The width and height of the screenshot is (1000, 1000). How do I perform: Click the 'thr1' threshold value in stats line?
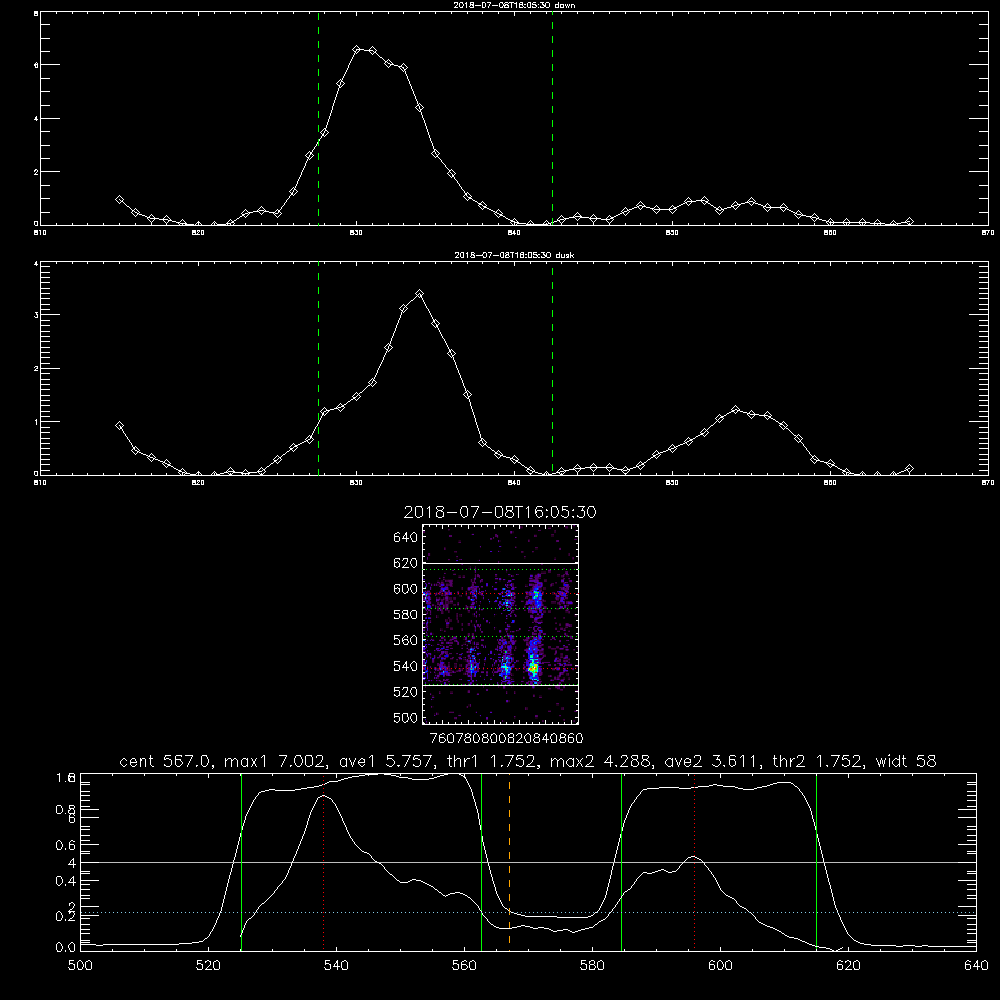click(x=494, y=761)
